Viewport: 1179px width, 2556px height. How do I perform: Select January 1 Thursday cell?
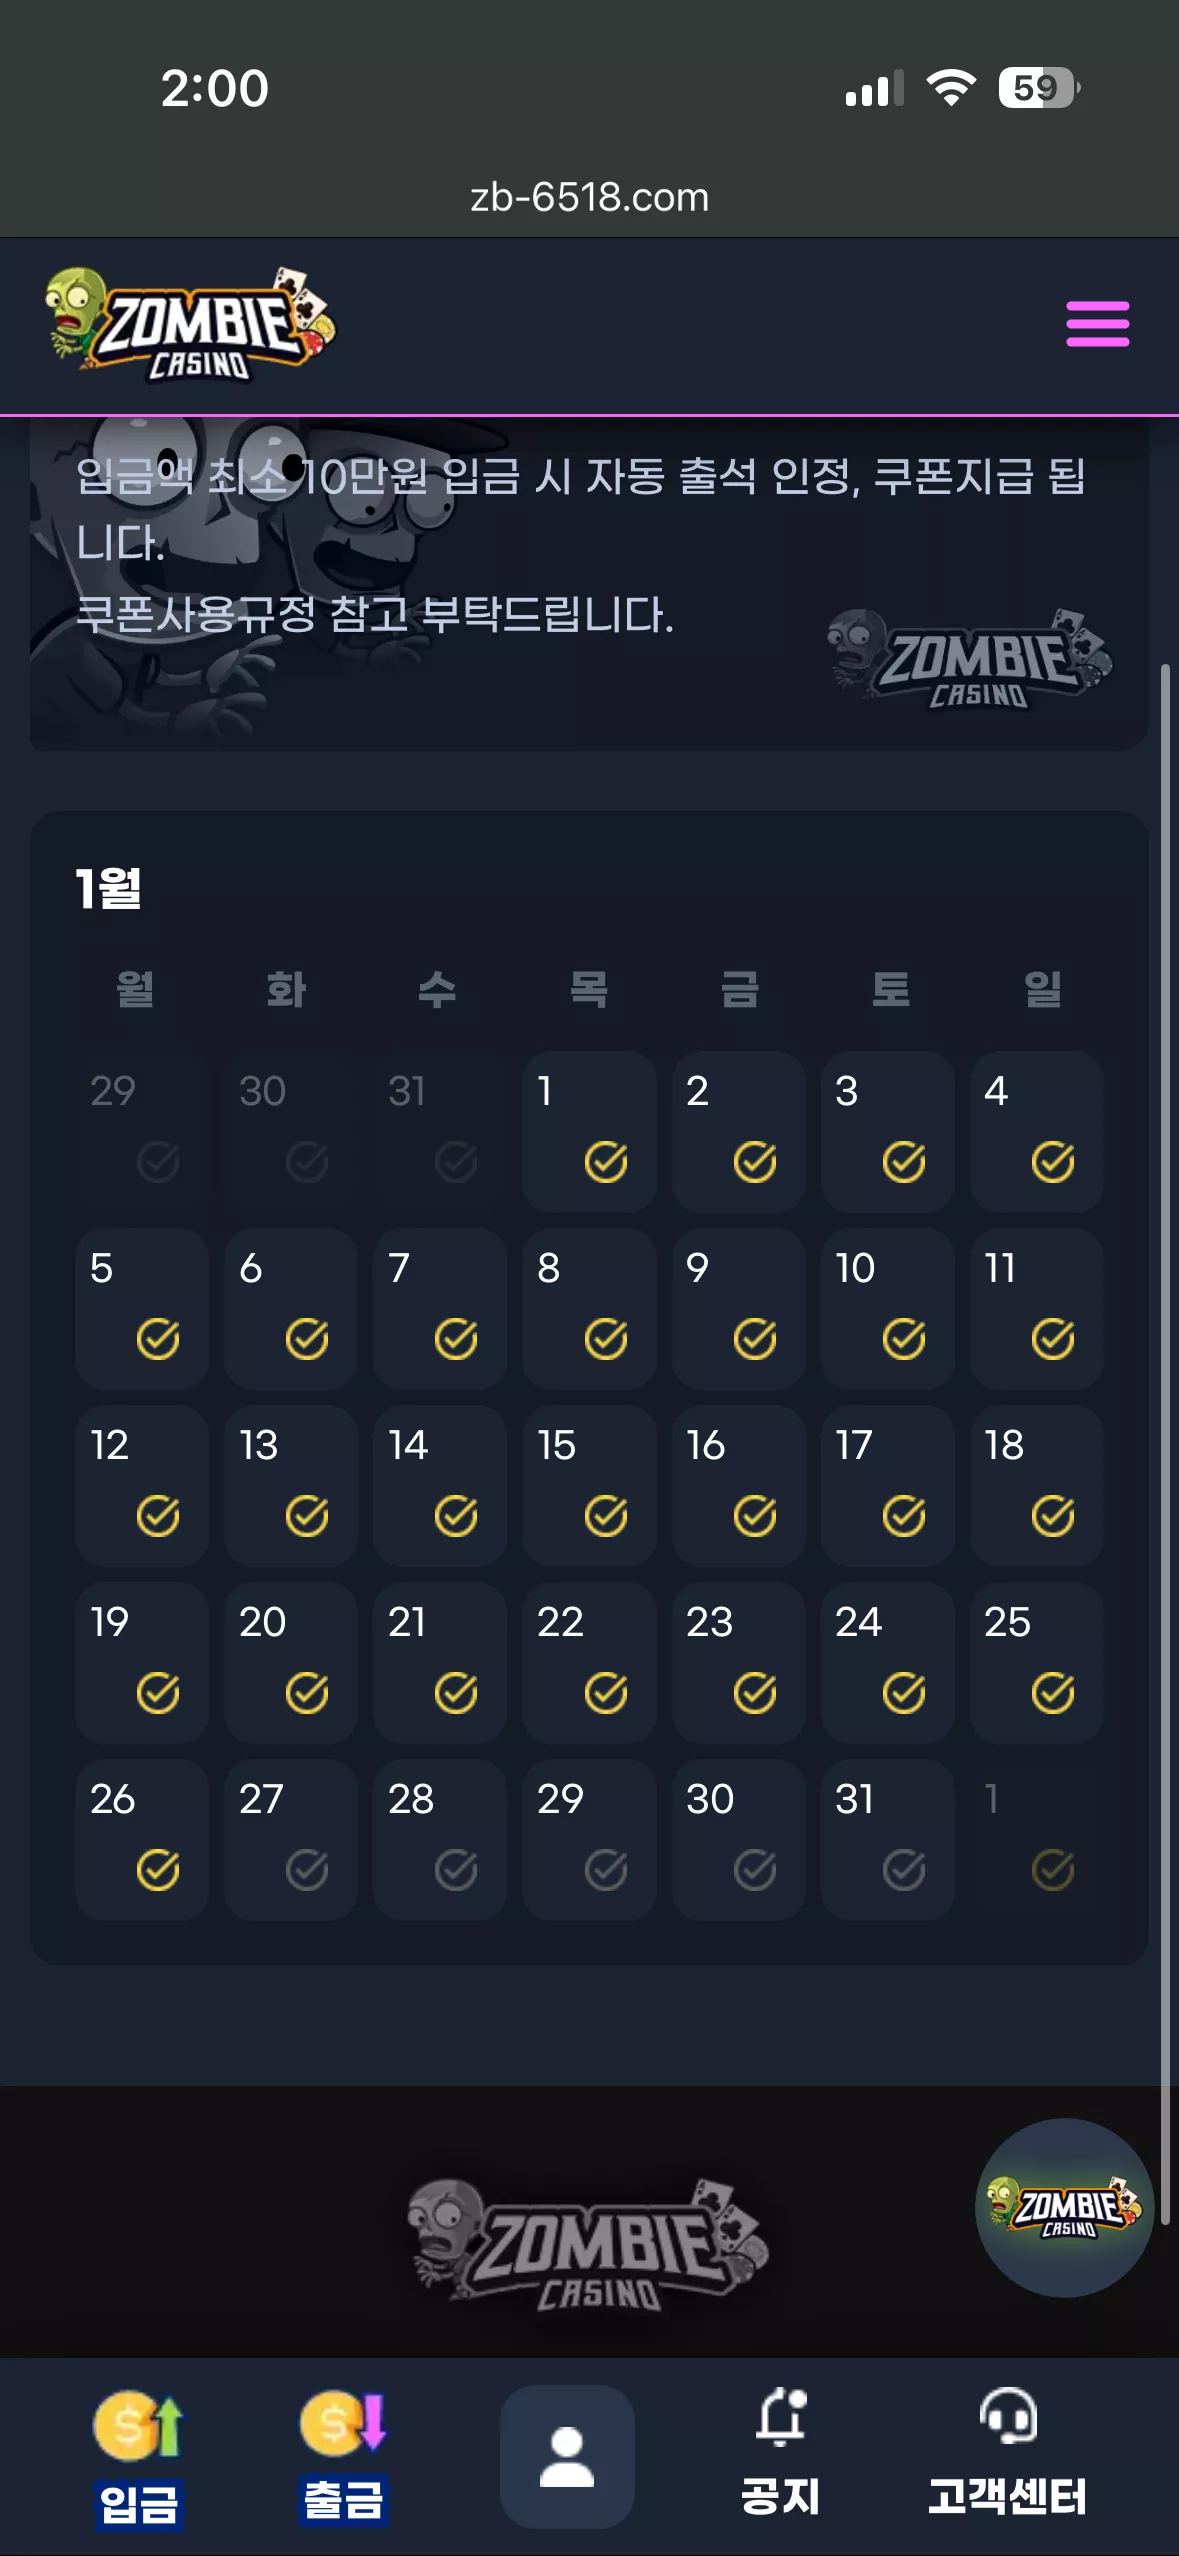coord(589,1131)
